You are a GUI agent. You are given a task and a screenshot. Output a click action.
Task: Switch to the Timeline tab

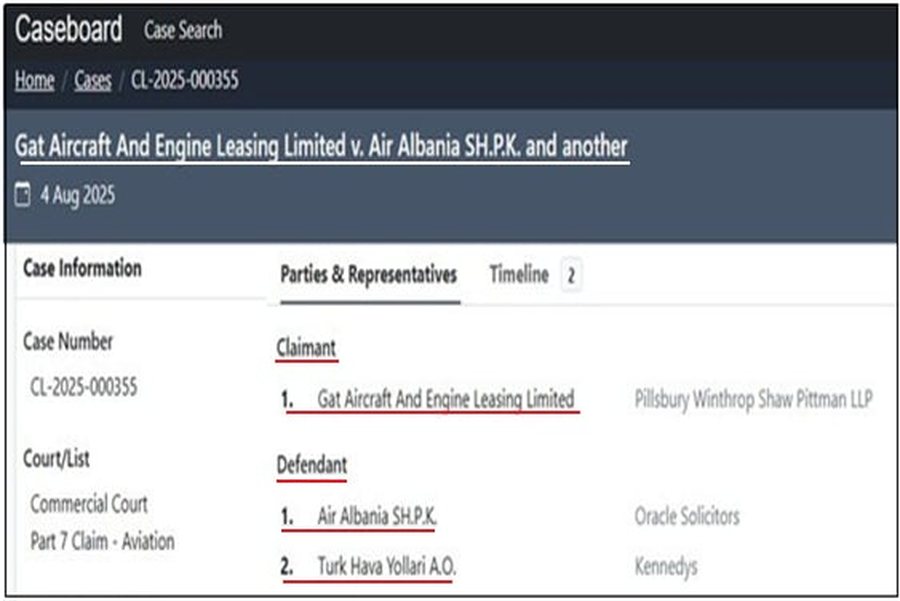519,275
